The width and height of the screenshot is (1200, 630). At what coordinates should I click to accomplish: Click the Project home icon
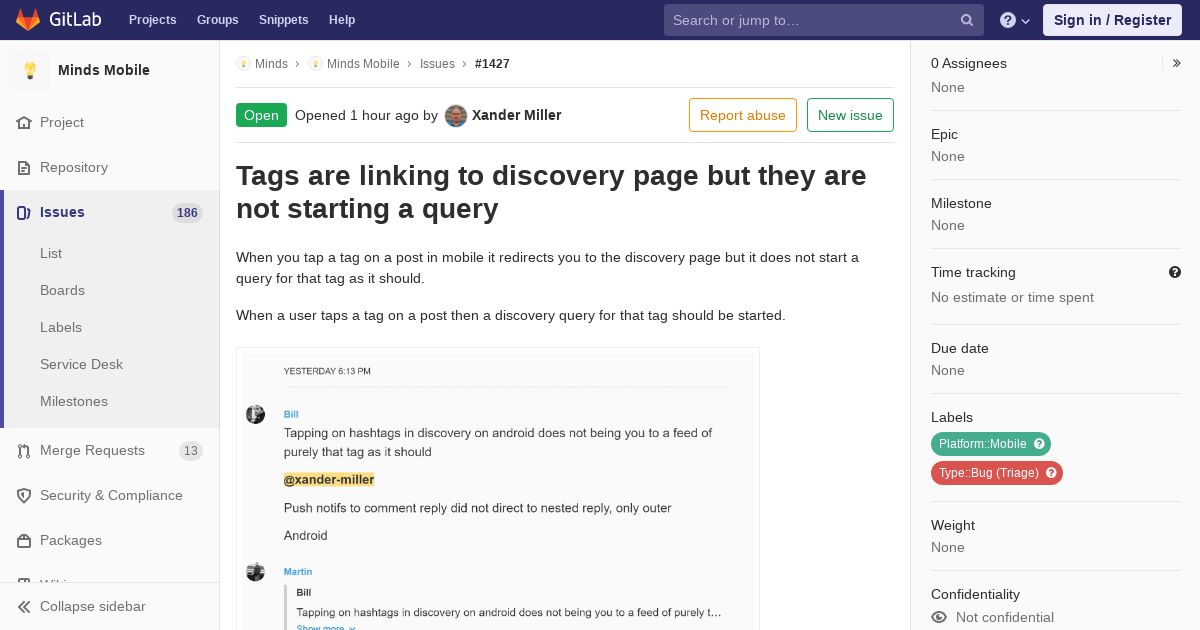click(24, 122)
